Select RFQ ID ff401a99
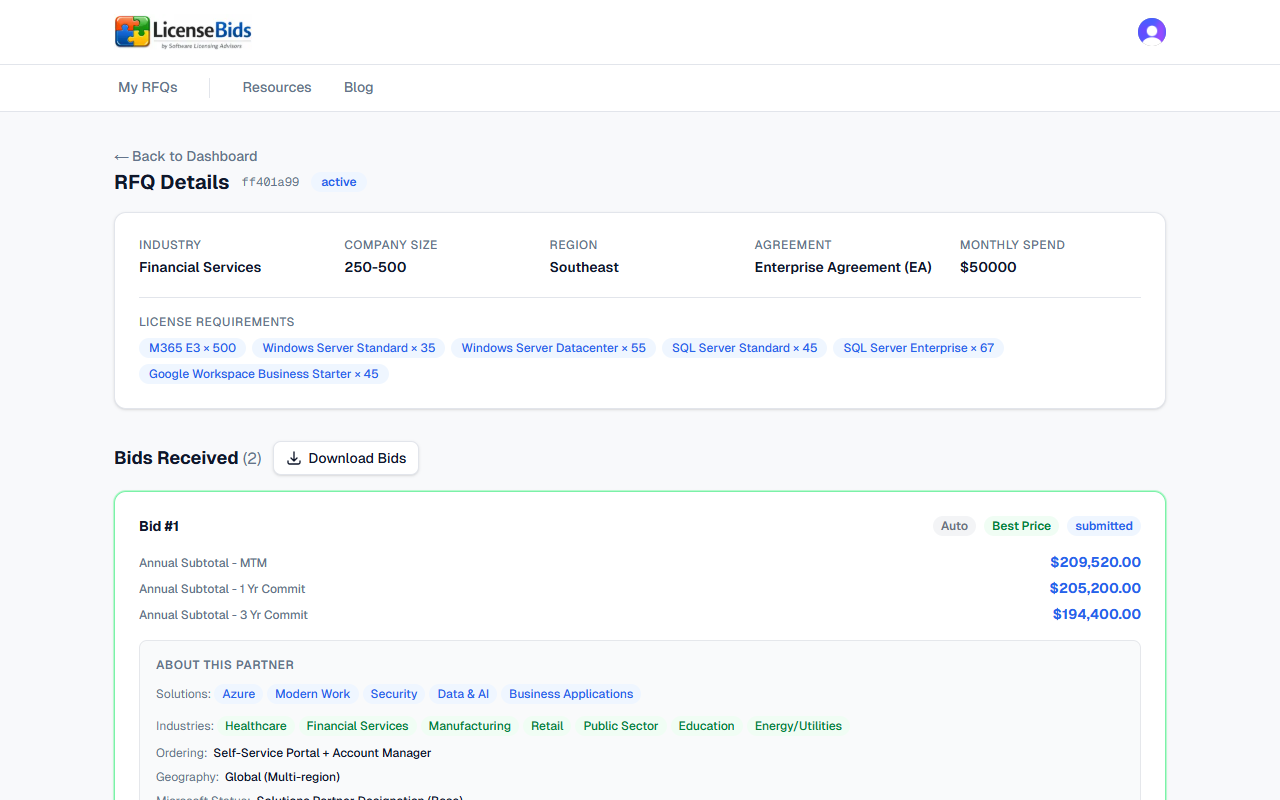The image size is (1280, 800). [x=270, y=182]
